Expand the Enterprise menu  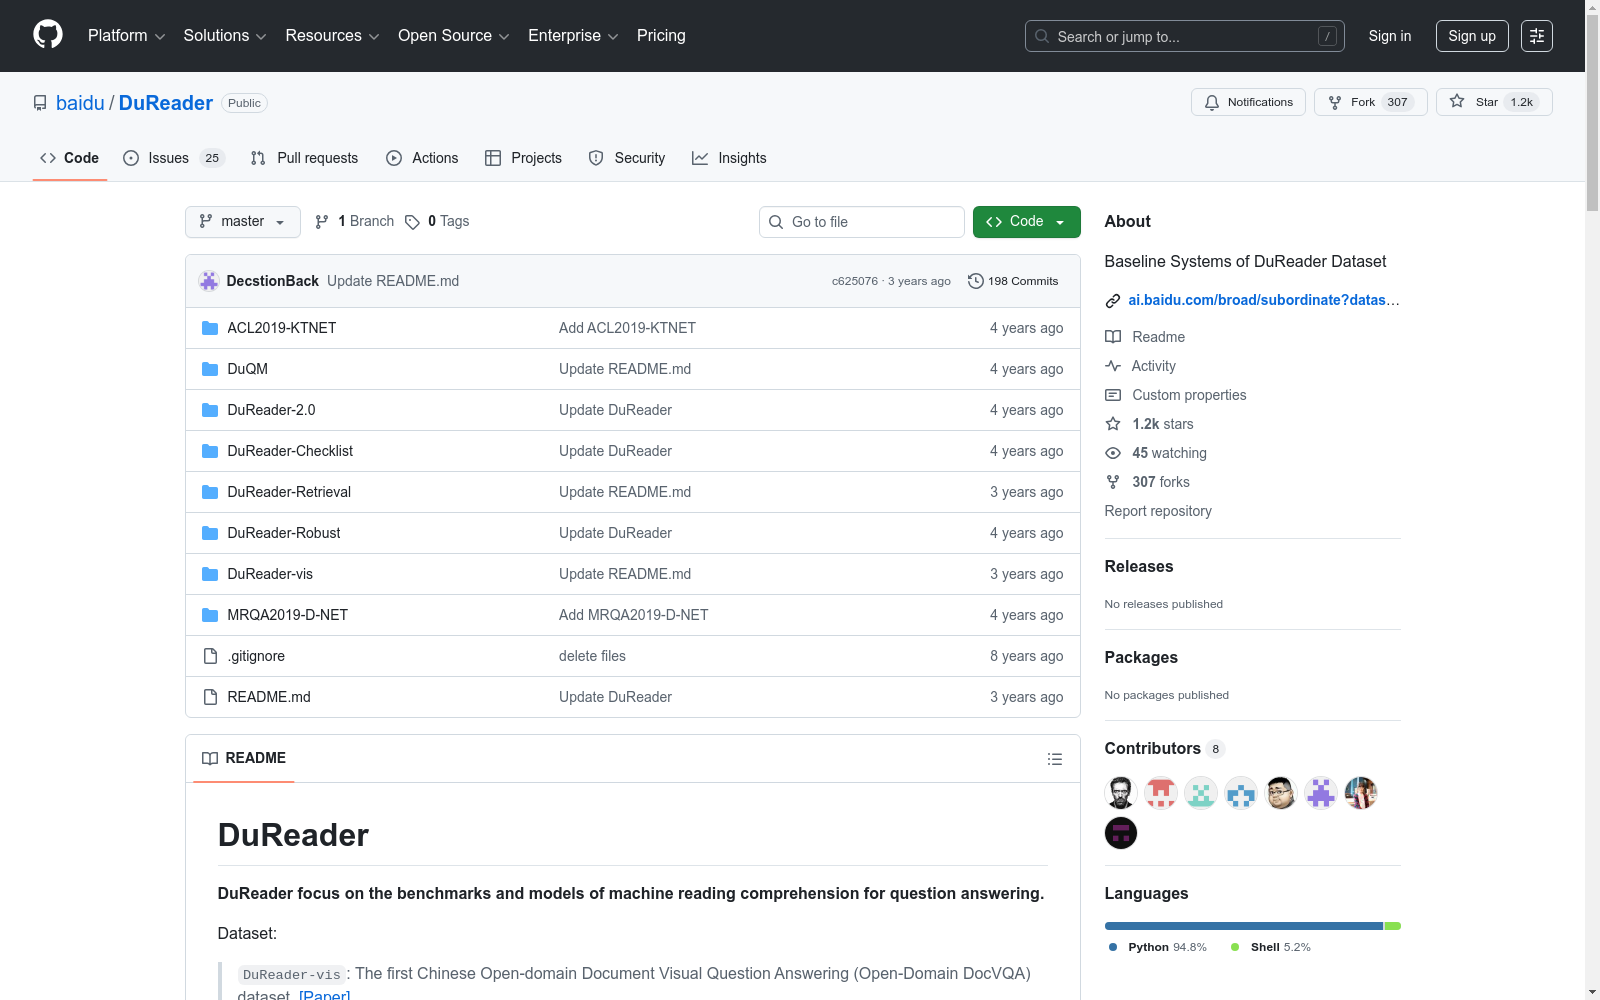pos(573,36)
